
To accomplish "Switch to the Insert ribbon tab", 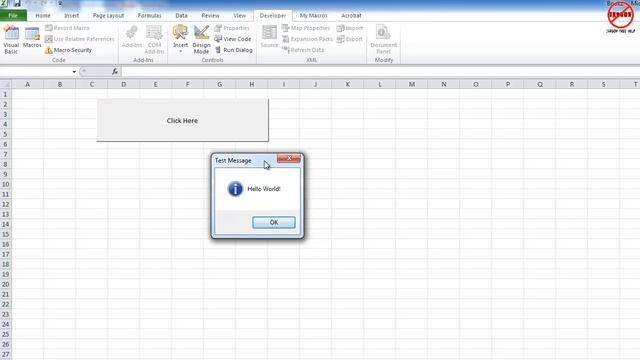I will (71, 16).
